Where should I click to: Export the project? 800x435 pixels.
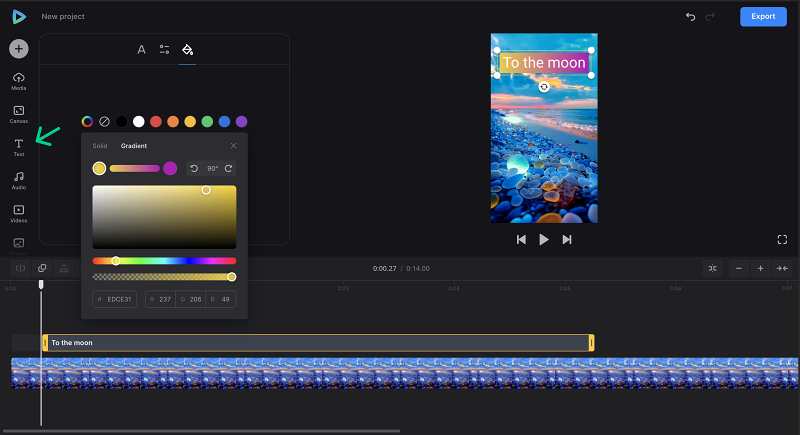[x=763, y=16]
